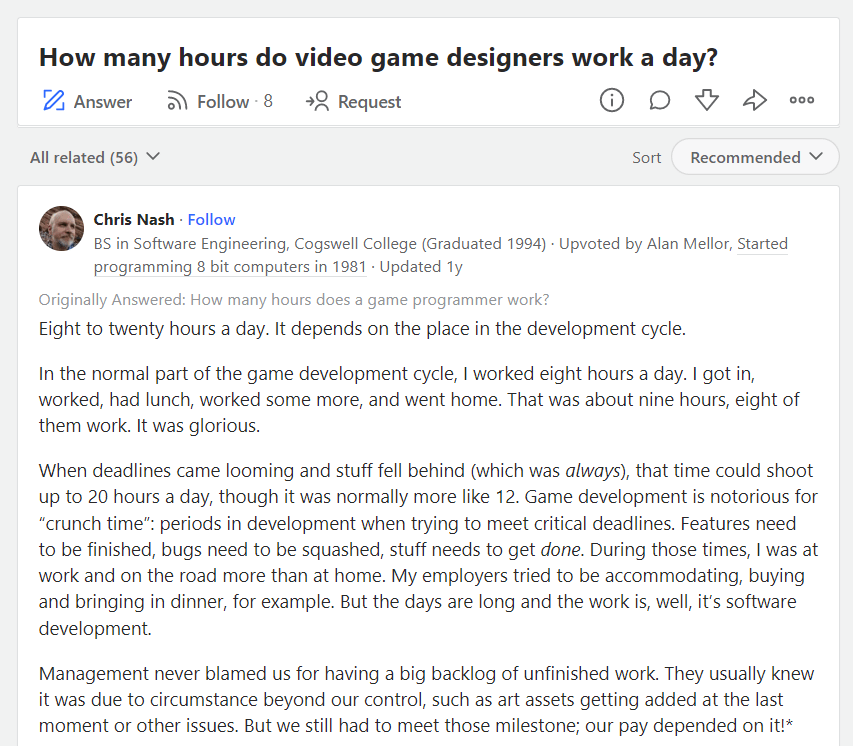Click the Request answer icon

tap(317, 101)
